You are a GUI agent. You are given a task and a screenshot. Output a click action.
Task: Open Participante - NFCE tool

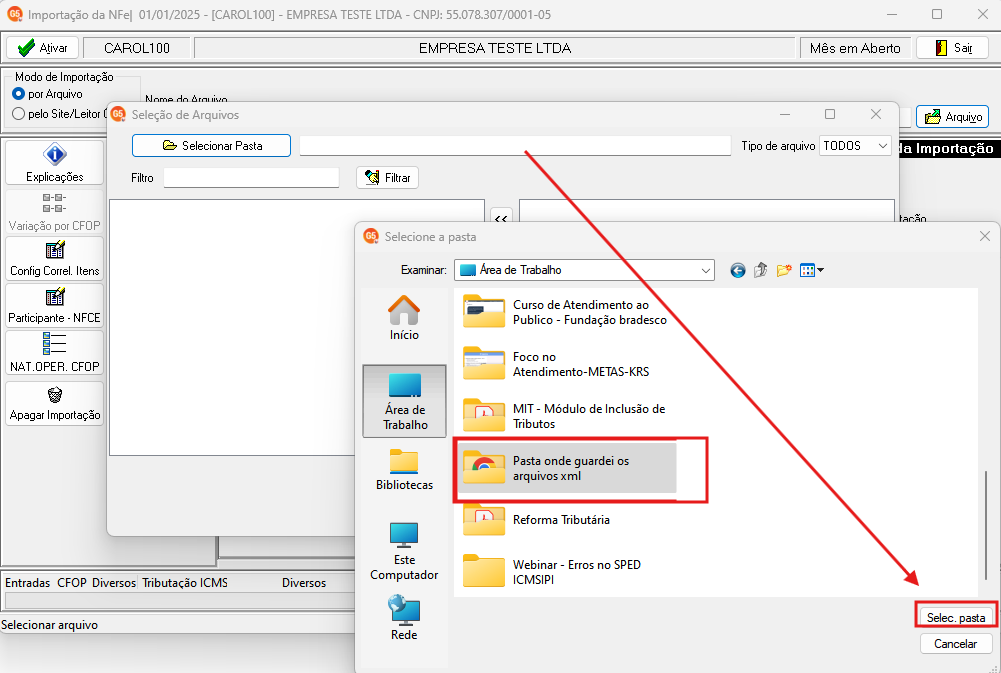tap(54, 305)
